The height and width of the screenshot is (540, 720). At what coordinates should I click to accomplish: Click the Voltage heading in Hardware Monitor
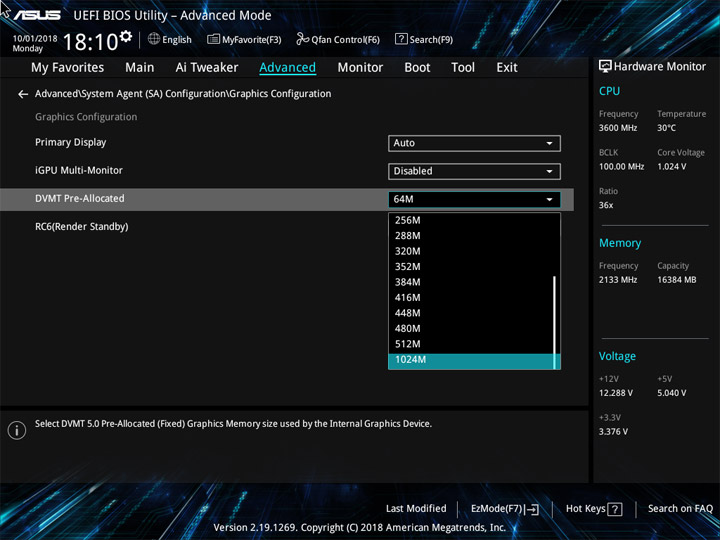[x=617, y=356]
